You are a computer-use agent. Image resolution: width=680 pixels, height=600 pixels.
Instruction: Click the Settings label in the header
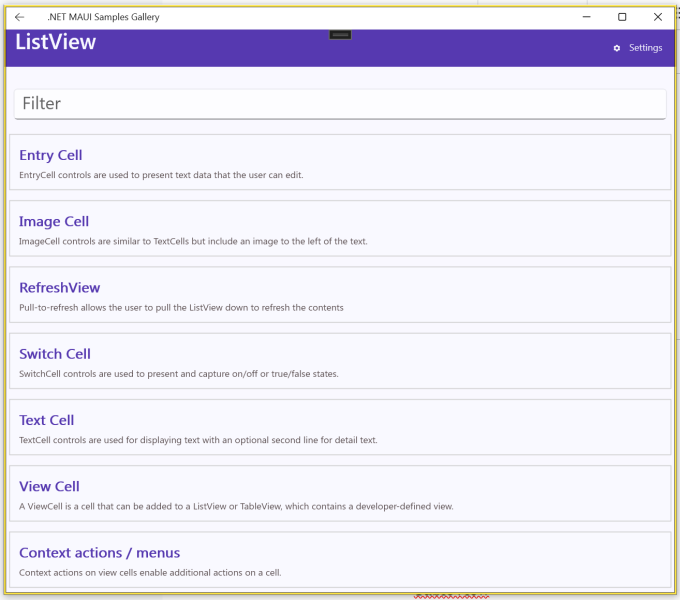pos(645,48)
